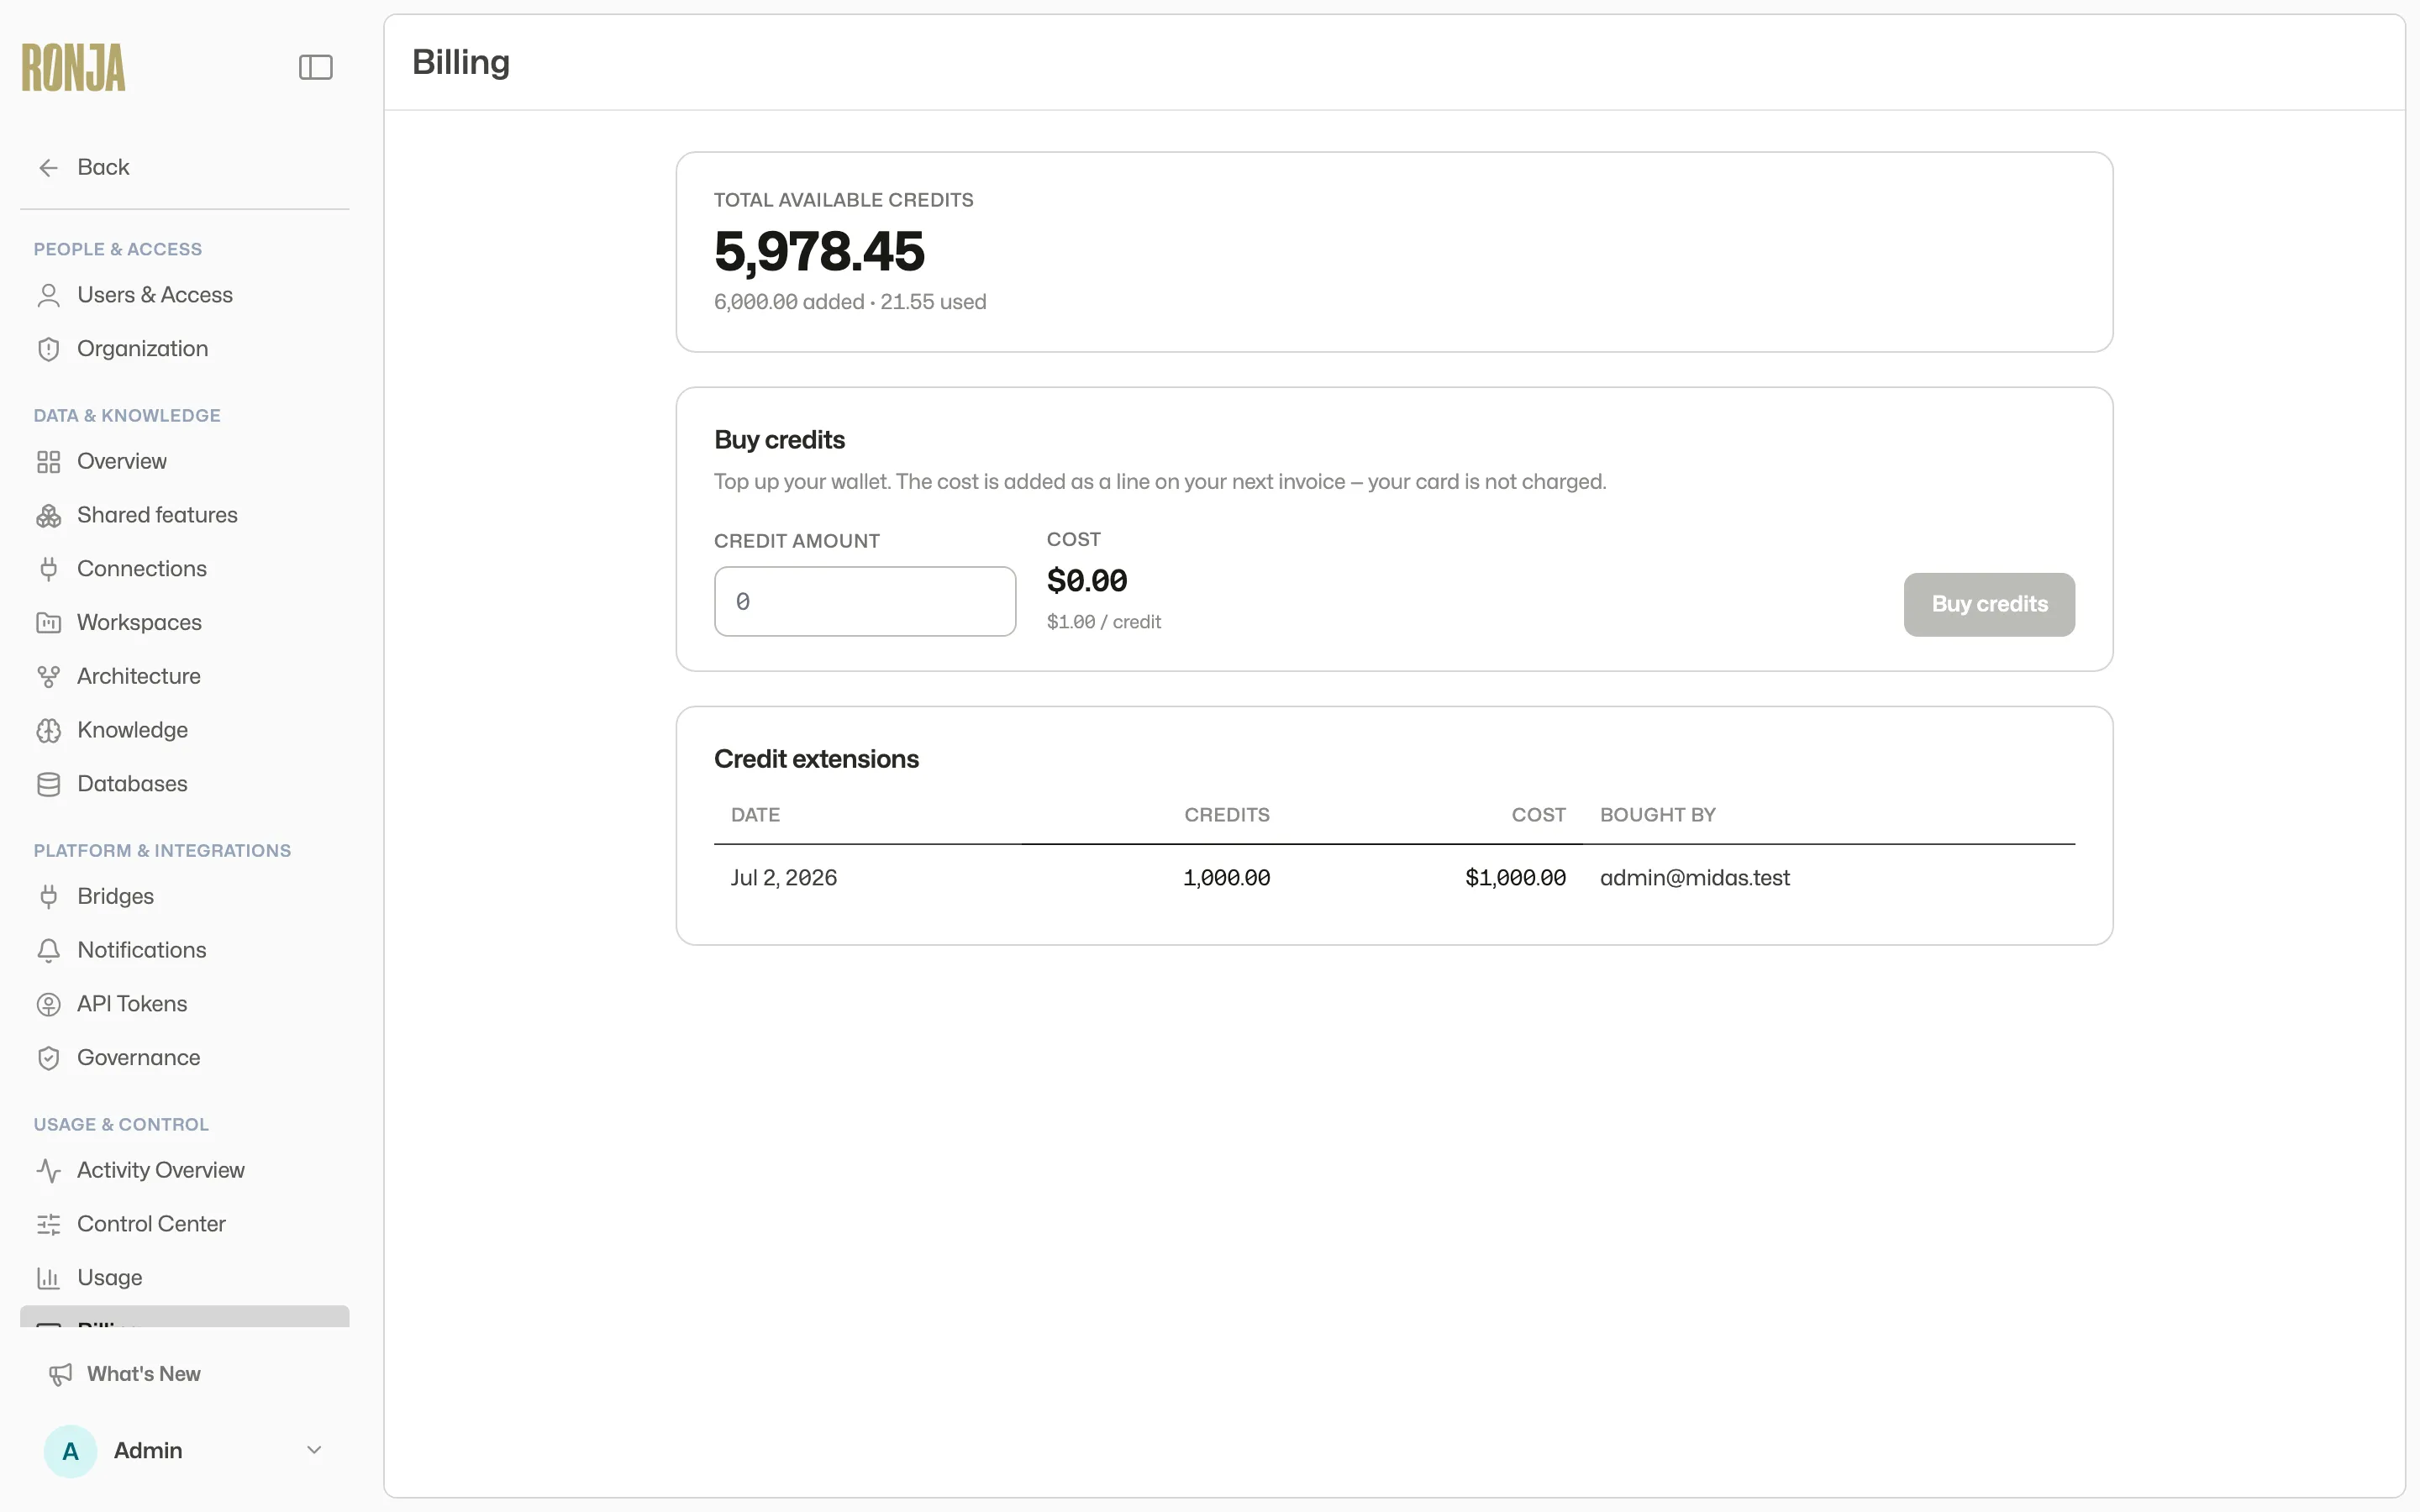Screen dimensions: 2420x1512
Task: Click the Organization shield icon
Action: click(x=48, y=349)
